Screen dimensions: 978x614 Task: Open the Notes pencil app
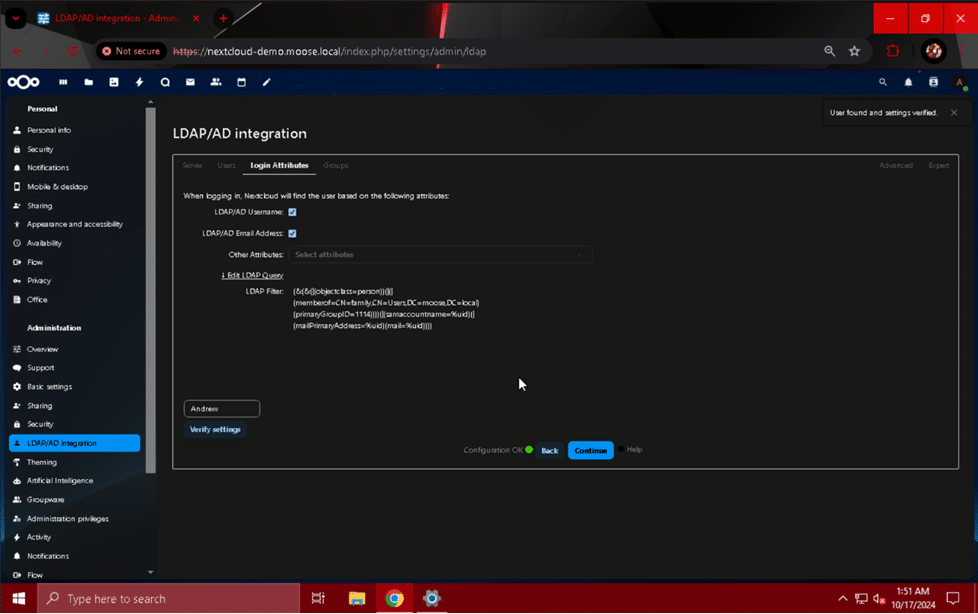(x=266, y=82)
